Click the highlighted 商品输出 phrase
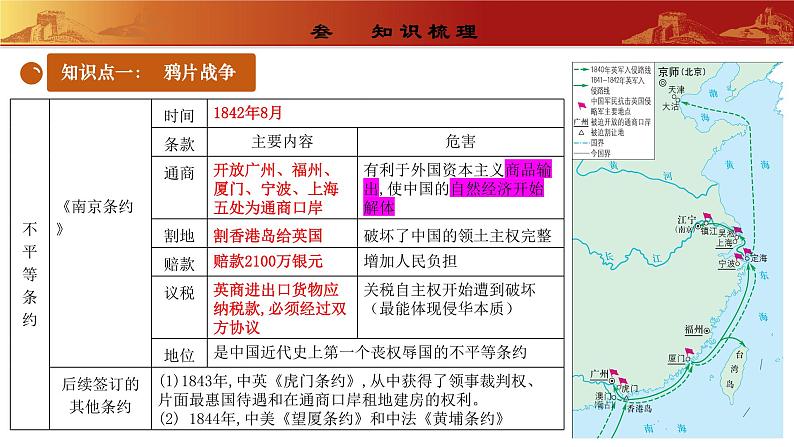 (x=528, y=170)
